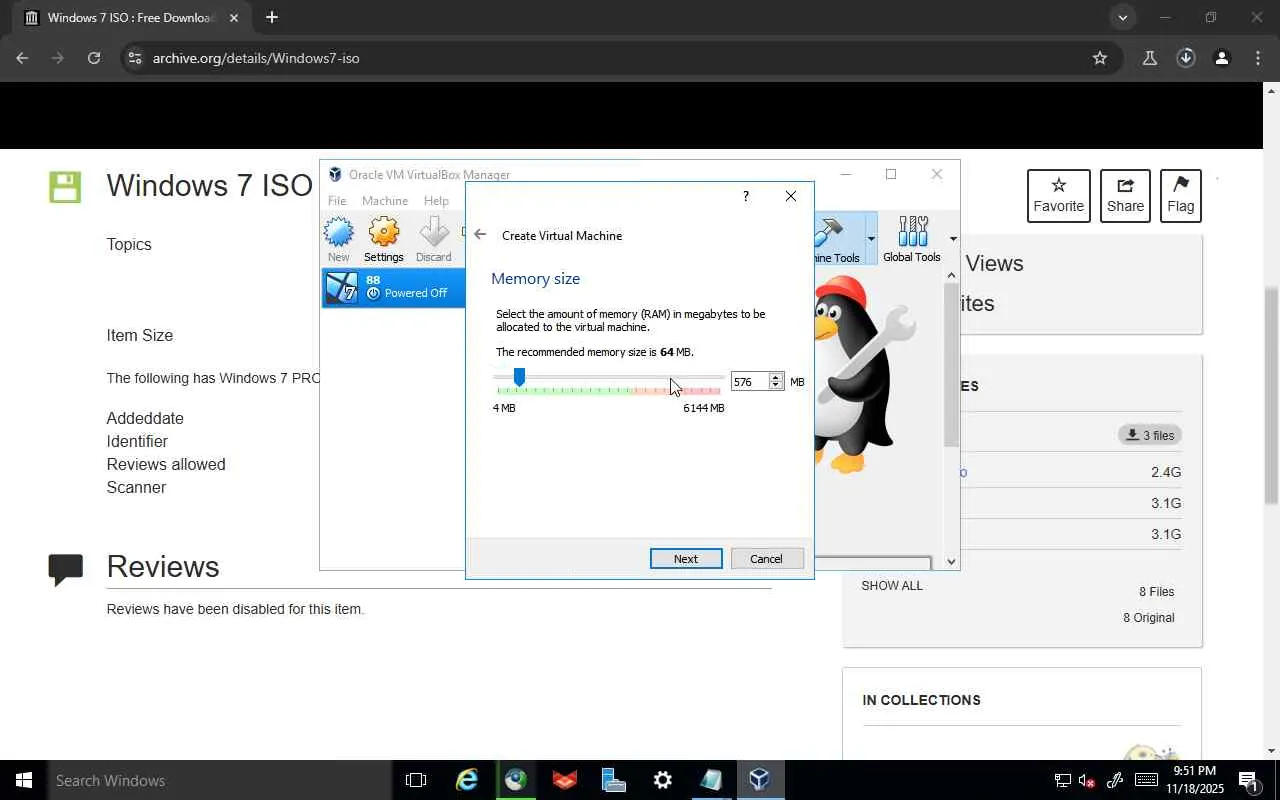Open the File menu in VirtualBox
The width and height of the screenshot is (1280, 800).
337,201
